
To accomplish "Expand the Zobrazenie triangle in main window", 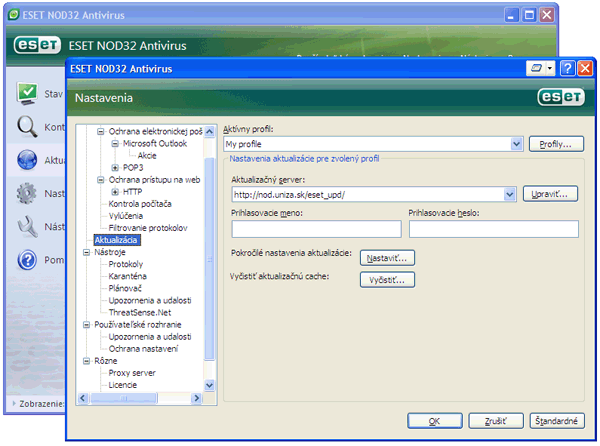I will point(14,403).
